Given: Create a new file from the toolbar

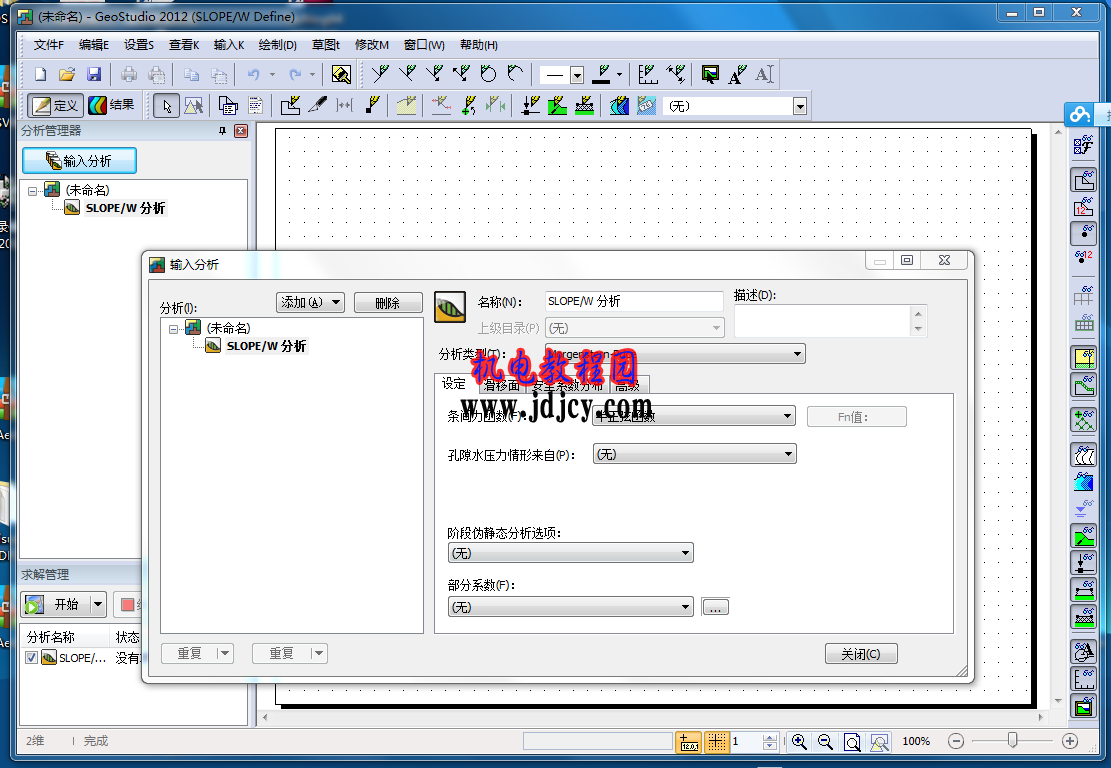Looking at the screenshot, I should point(40,74).
